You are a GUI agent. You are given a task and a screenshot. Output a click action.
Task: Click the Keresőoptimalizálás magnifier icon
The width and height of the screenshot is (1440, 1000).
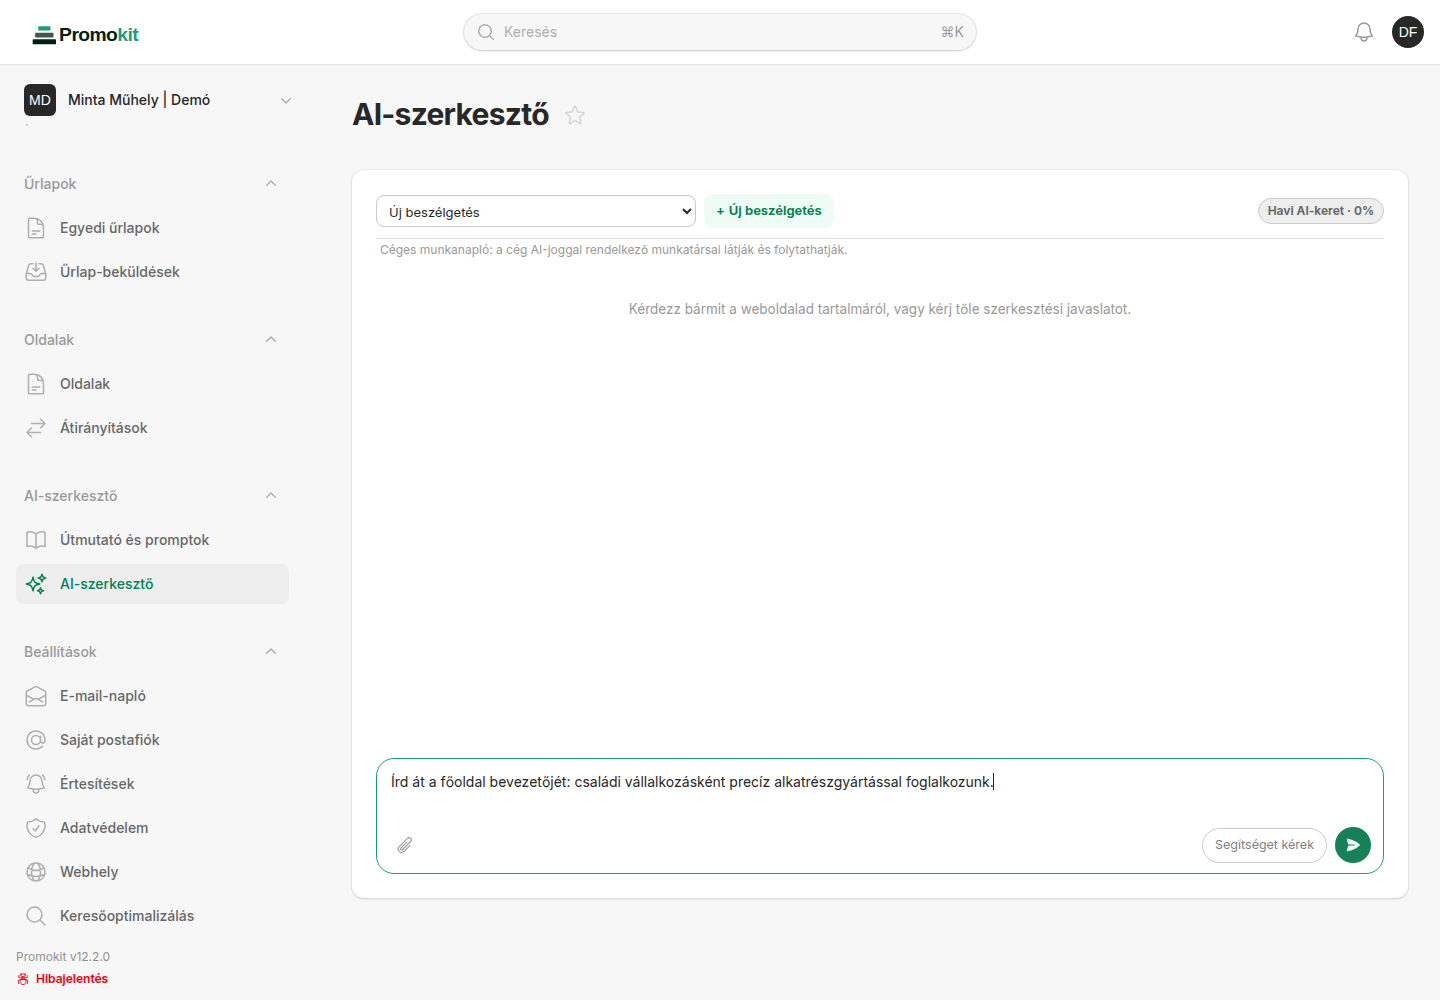coord(36,916)
